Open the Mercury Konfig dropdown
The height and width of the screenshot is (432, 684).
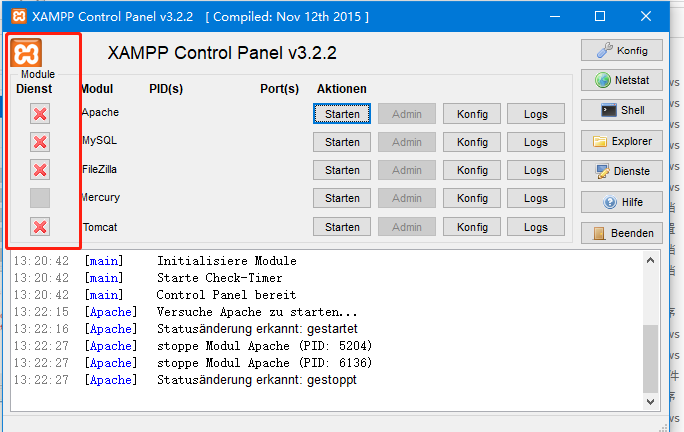click(472, 198)
